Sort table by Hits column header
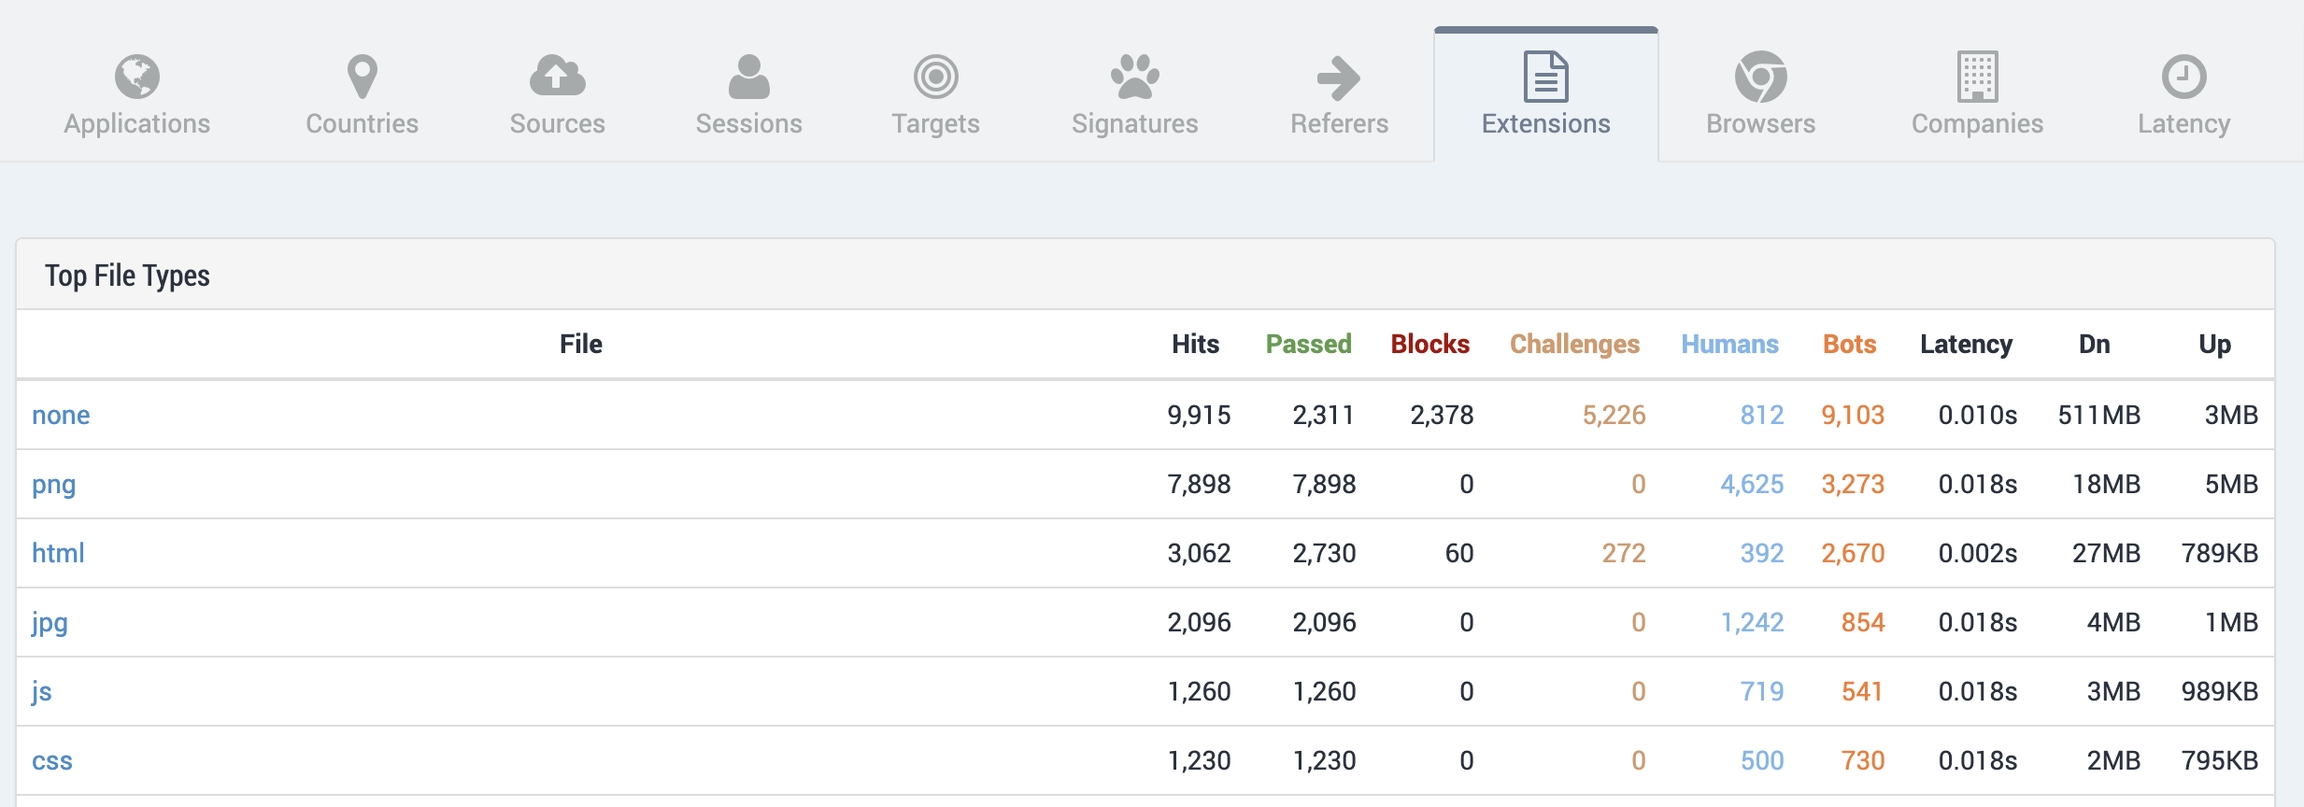The height and width of the screenshot is (807, 2304). (1195, 344)
